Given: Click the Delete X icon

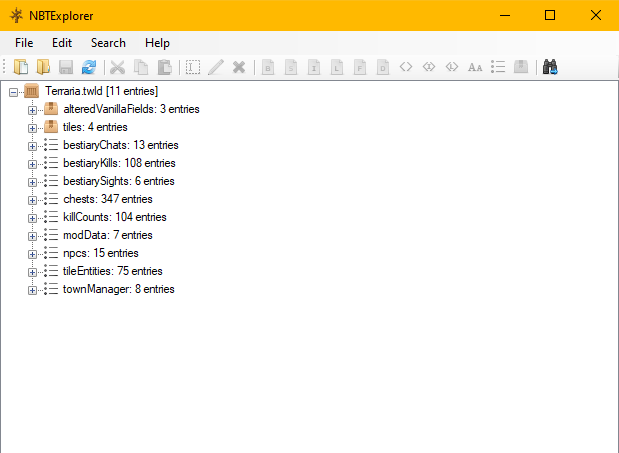Looking at the screenshot, I should pos(239,67).
